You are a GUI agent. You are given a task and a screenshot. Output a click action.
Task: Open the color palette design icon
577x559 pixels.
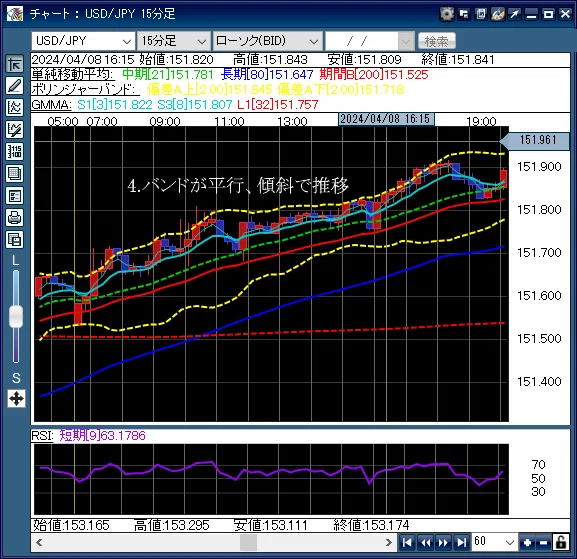point(498,14)
